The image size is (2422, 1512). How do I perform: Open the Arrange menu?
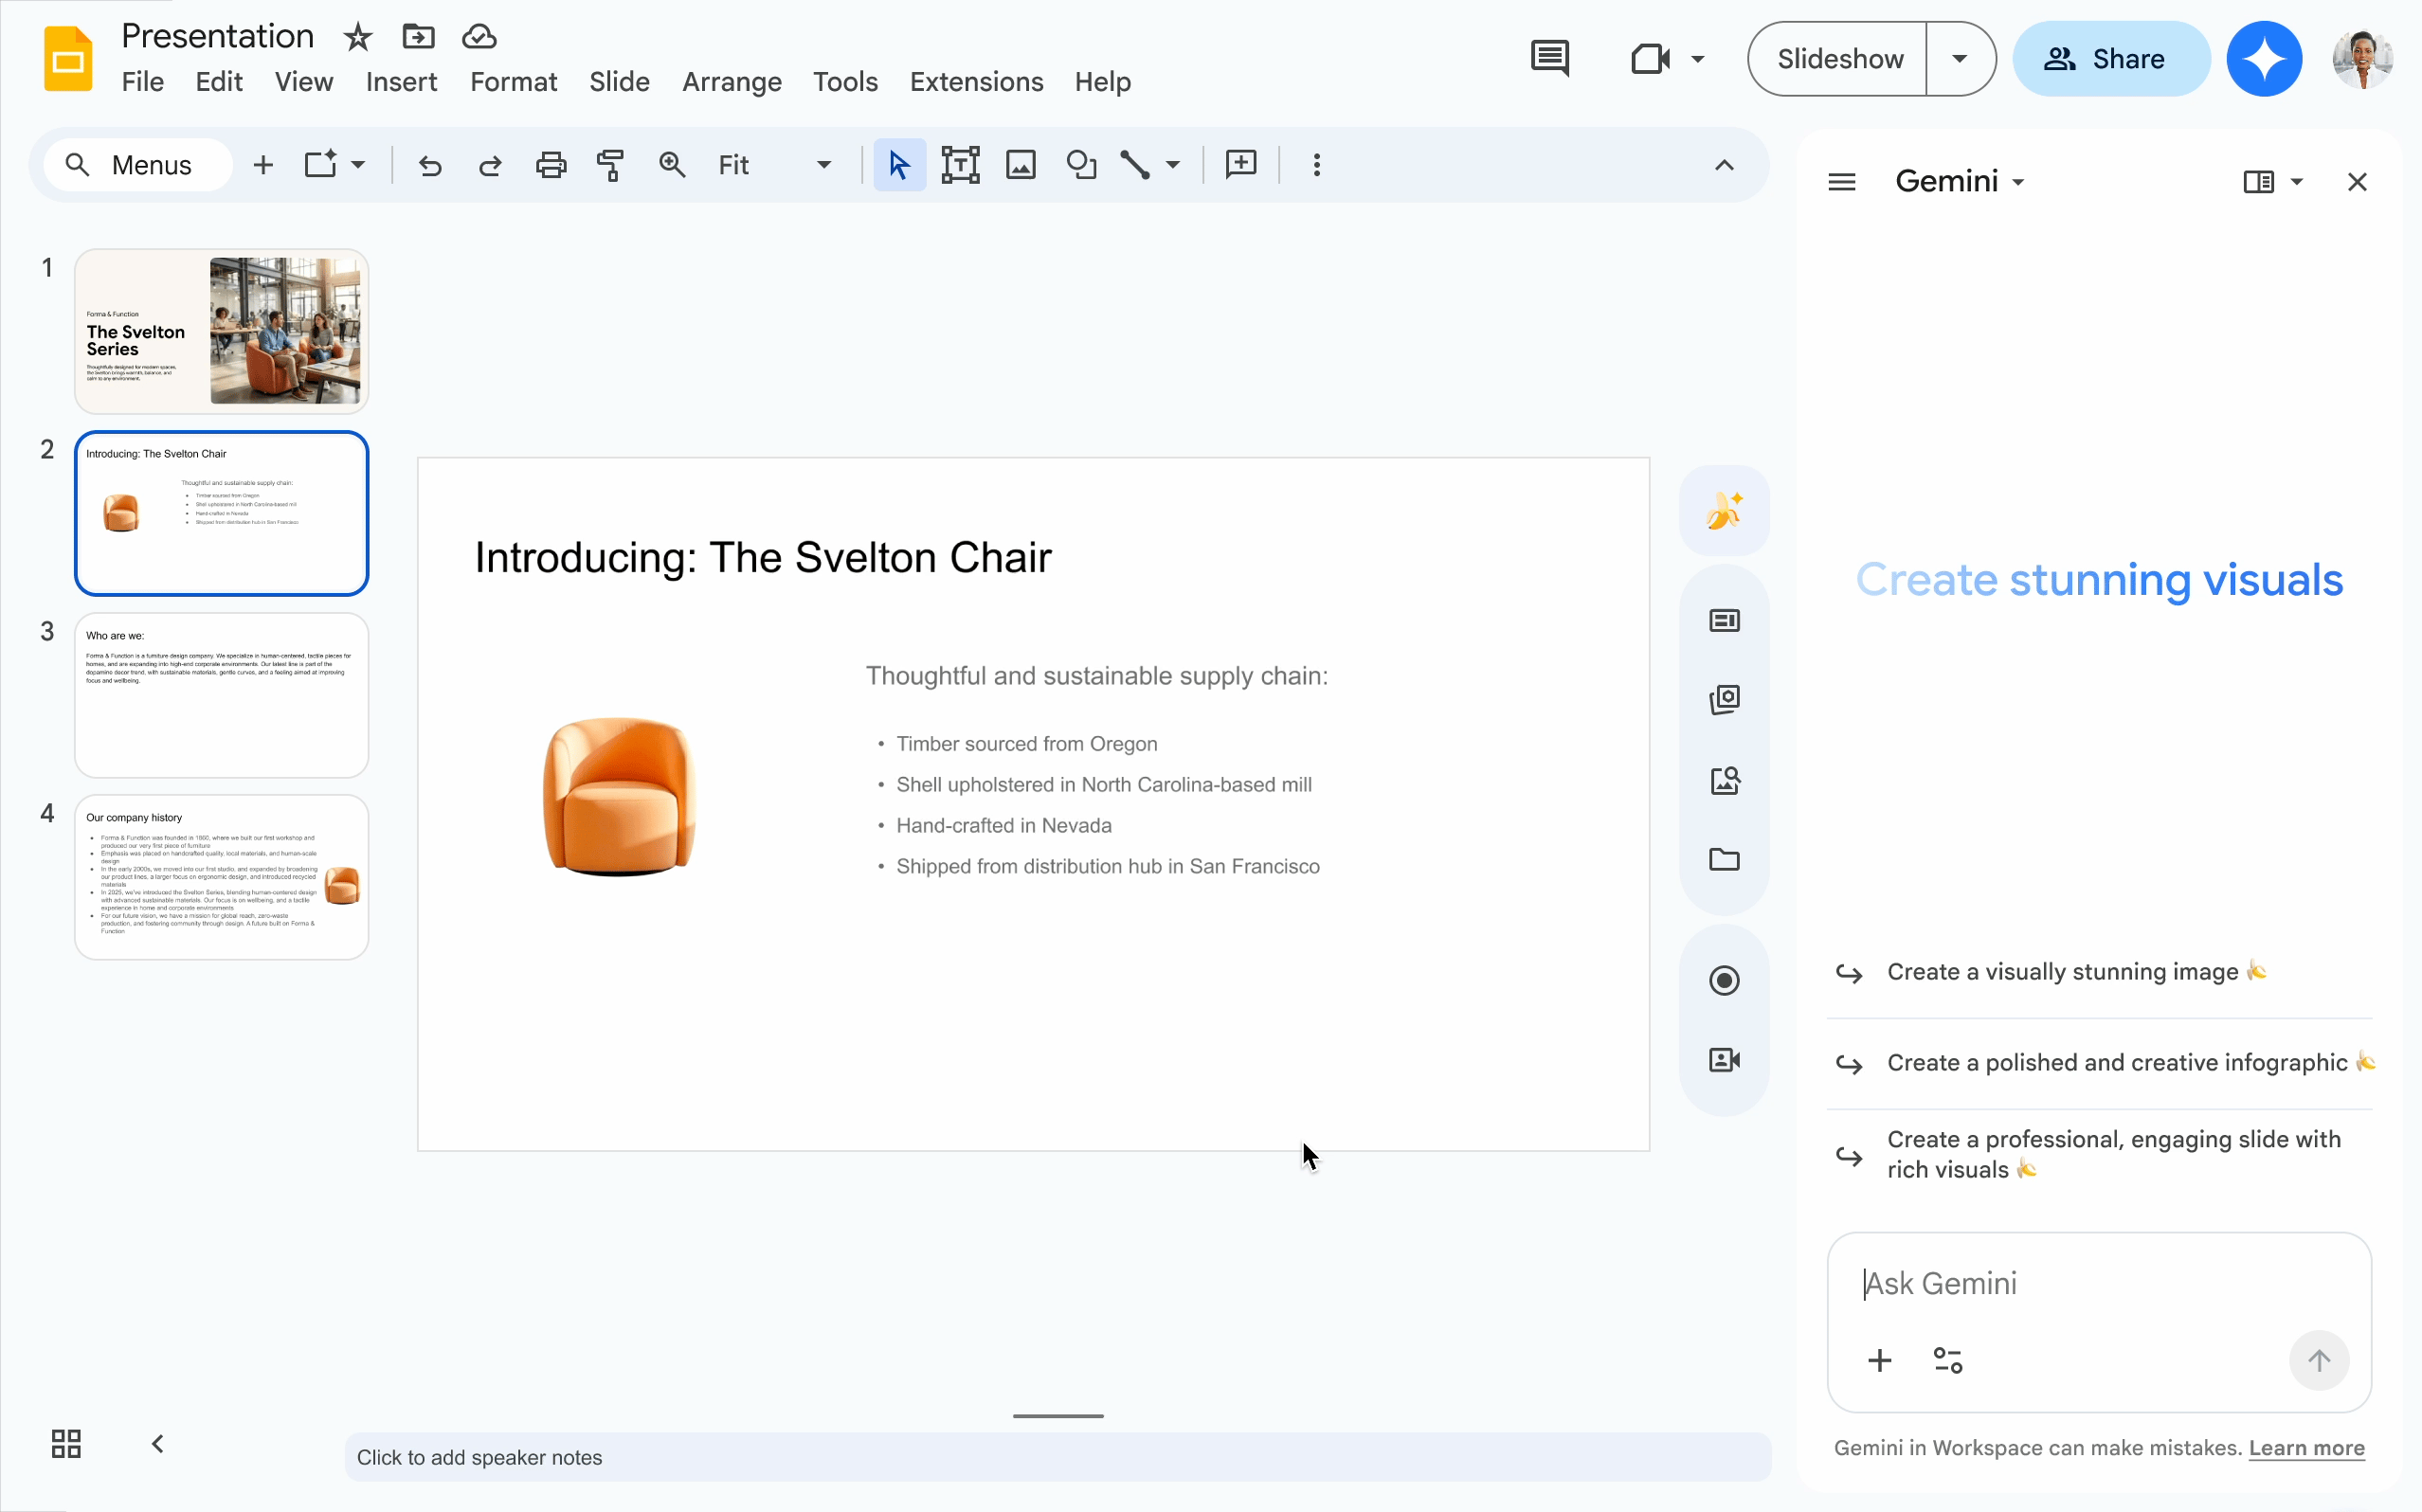[731, 82]
